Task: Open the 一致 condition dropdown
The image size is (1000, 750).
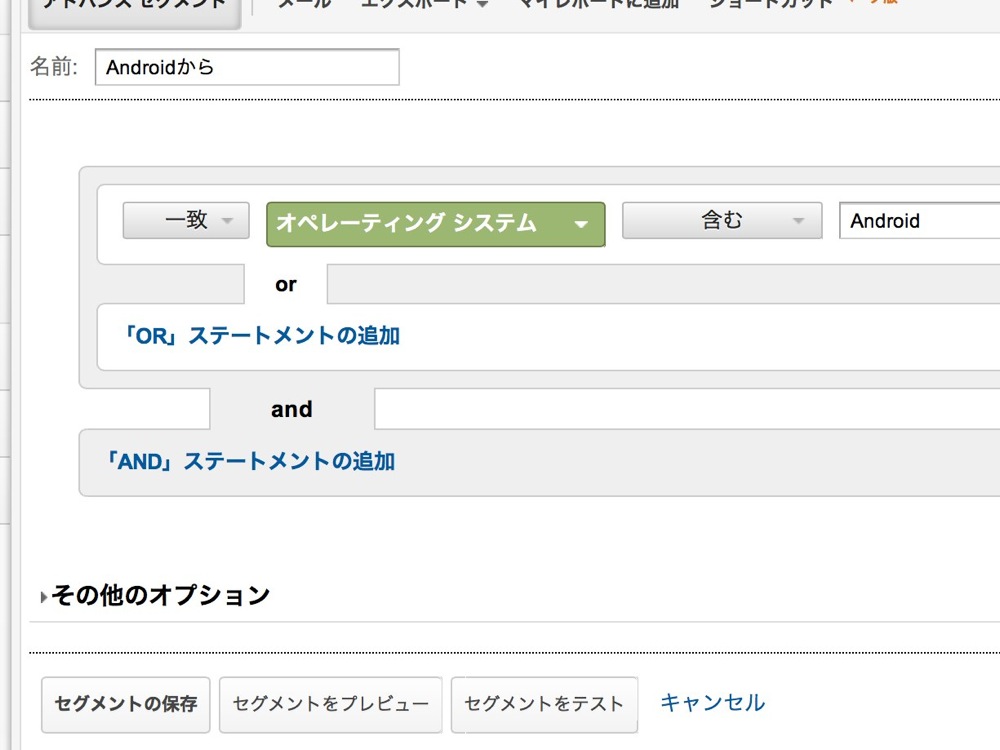Action: (x=186, y=221)
